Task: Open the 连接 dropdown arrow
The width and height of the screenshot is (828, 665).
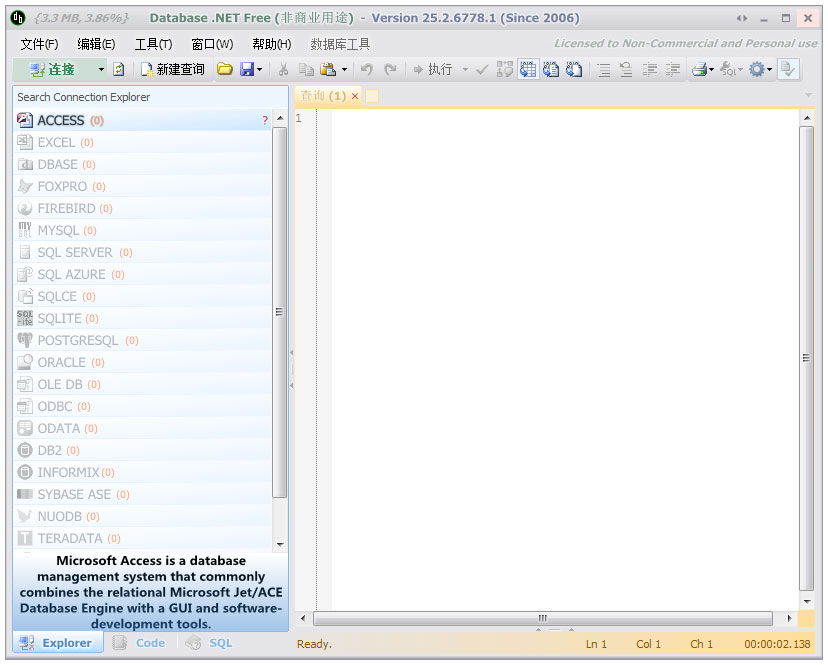Action: coord(101,69)
